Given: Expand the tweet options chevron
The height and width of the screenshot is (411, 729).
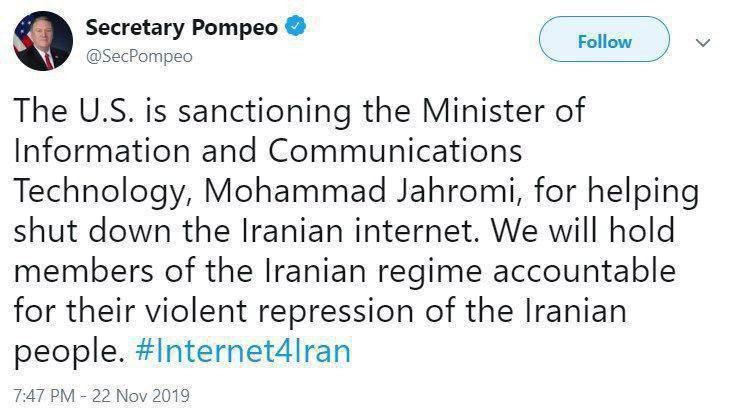Looking at the screenshot, I should (x=702, y=42).
